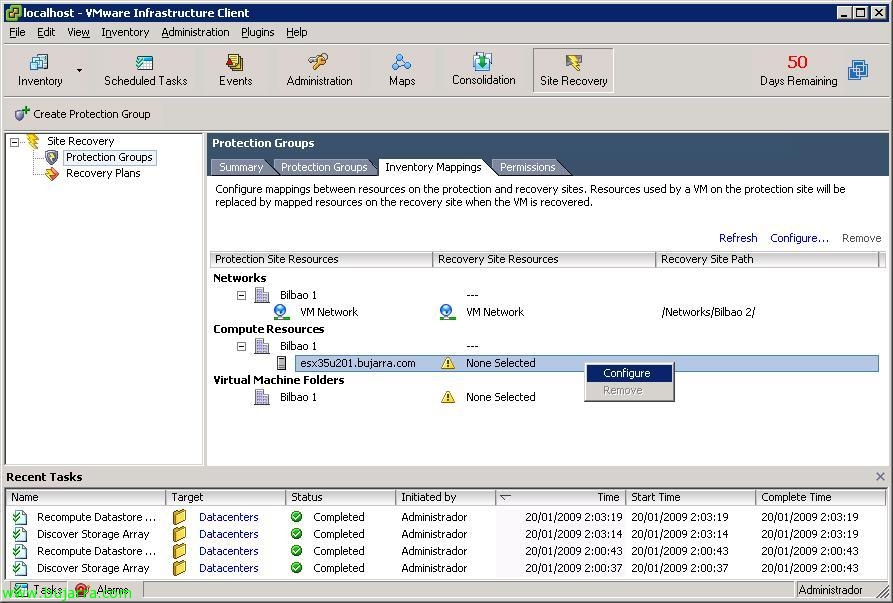Sort tasks by the Status column header
The width and height of the screenshot is (893, 603).
click(340, 497)
